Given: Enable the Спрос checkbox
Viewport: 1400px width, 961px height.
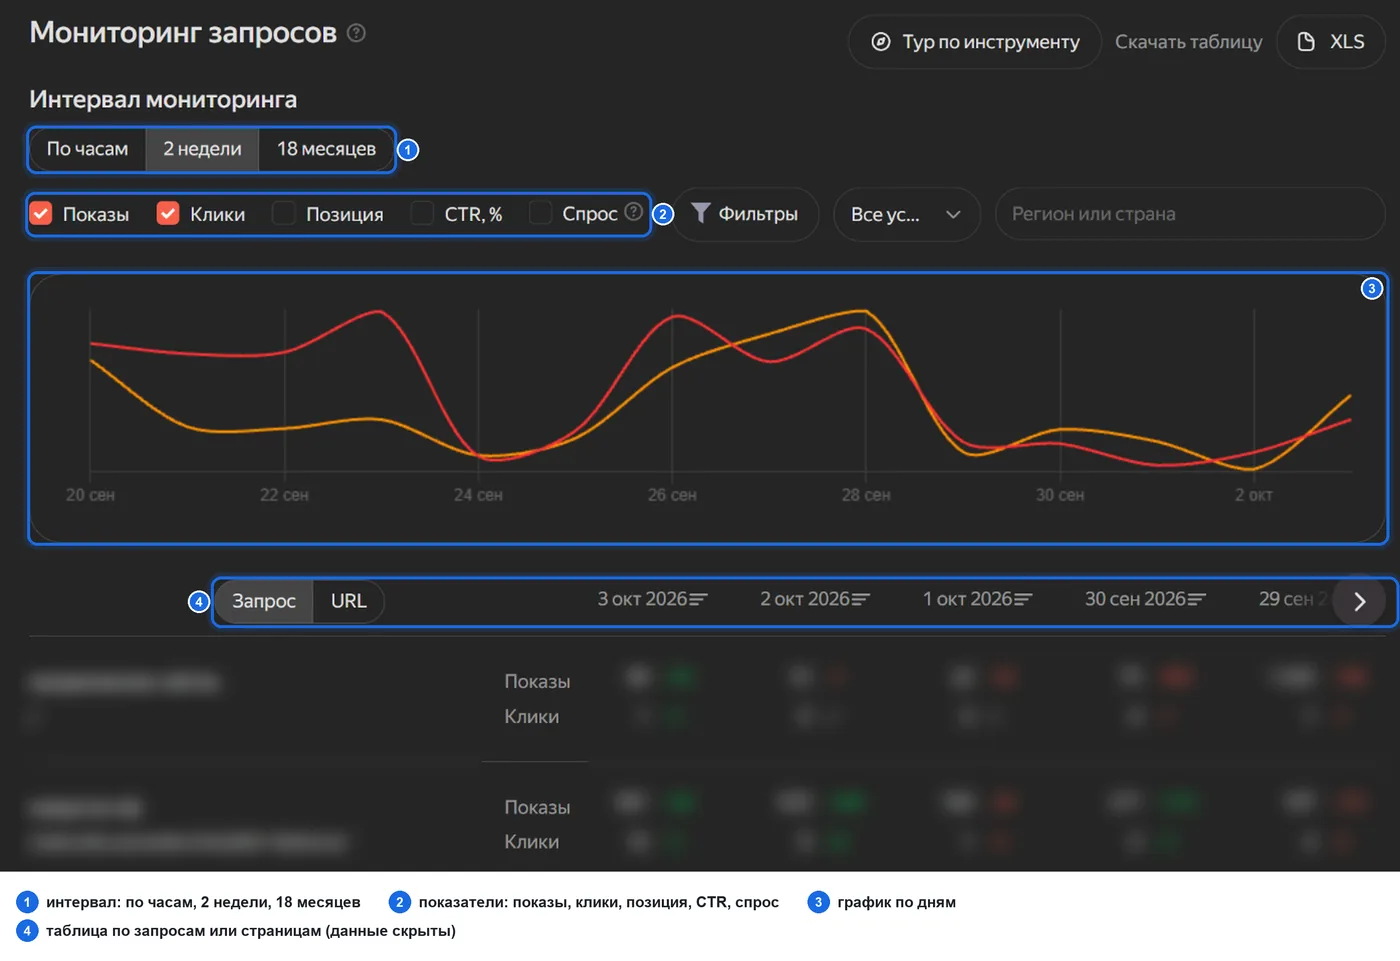Looking at the screenshot, I should coord(540,213).
